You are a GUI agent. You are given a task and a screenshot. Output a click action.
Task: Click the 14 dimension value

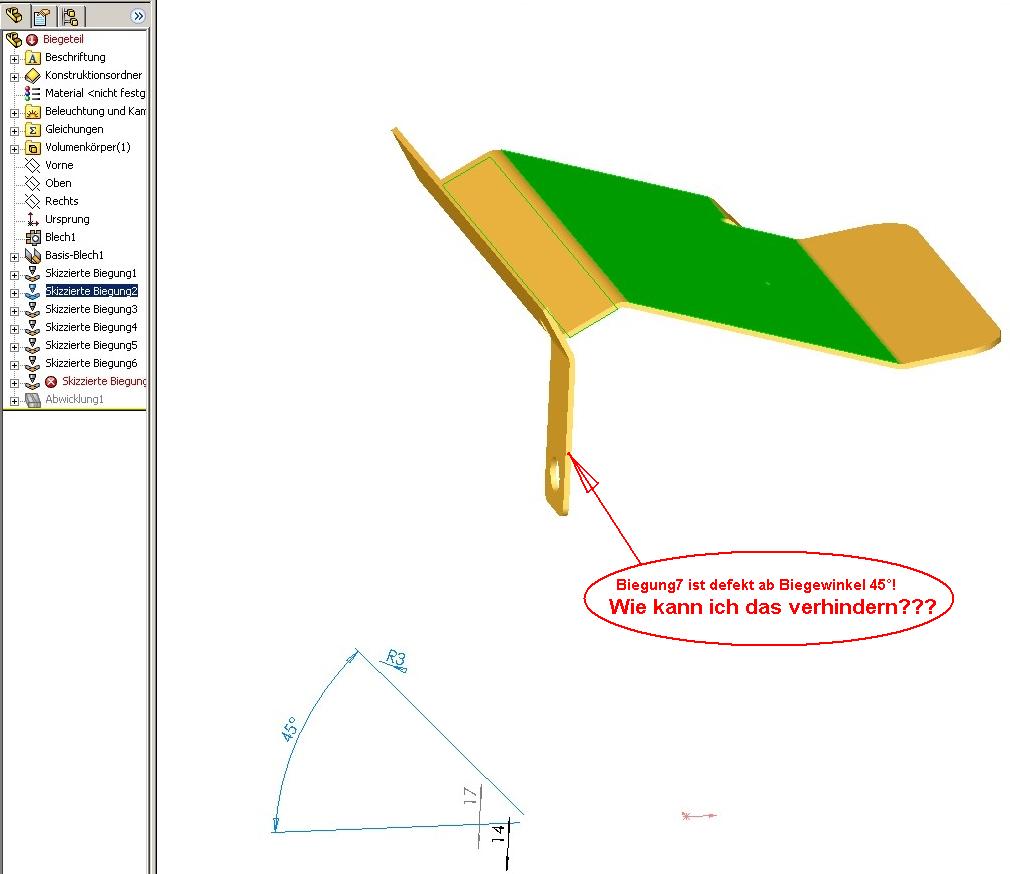pyautogui.click(x=499, y=833)
